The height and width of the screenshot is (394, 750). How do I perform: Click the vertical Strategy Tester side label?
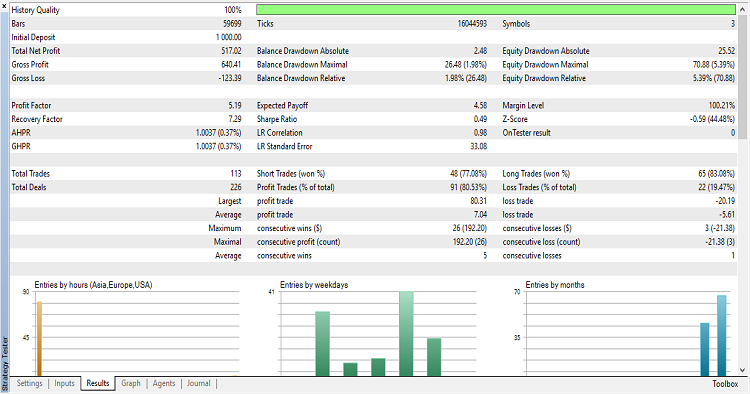(x=5, y=364)
